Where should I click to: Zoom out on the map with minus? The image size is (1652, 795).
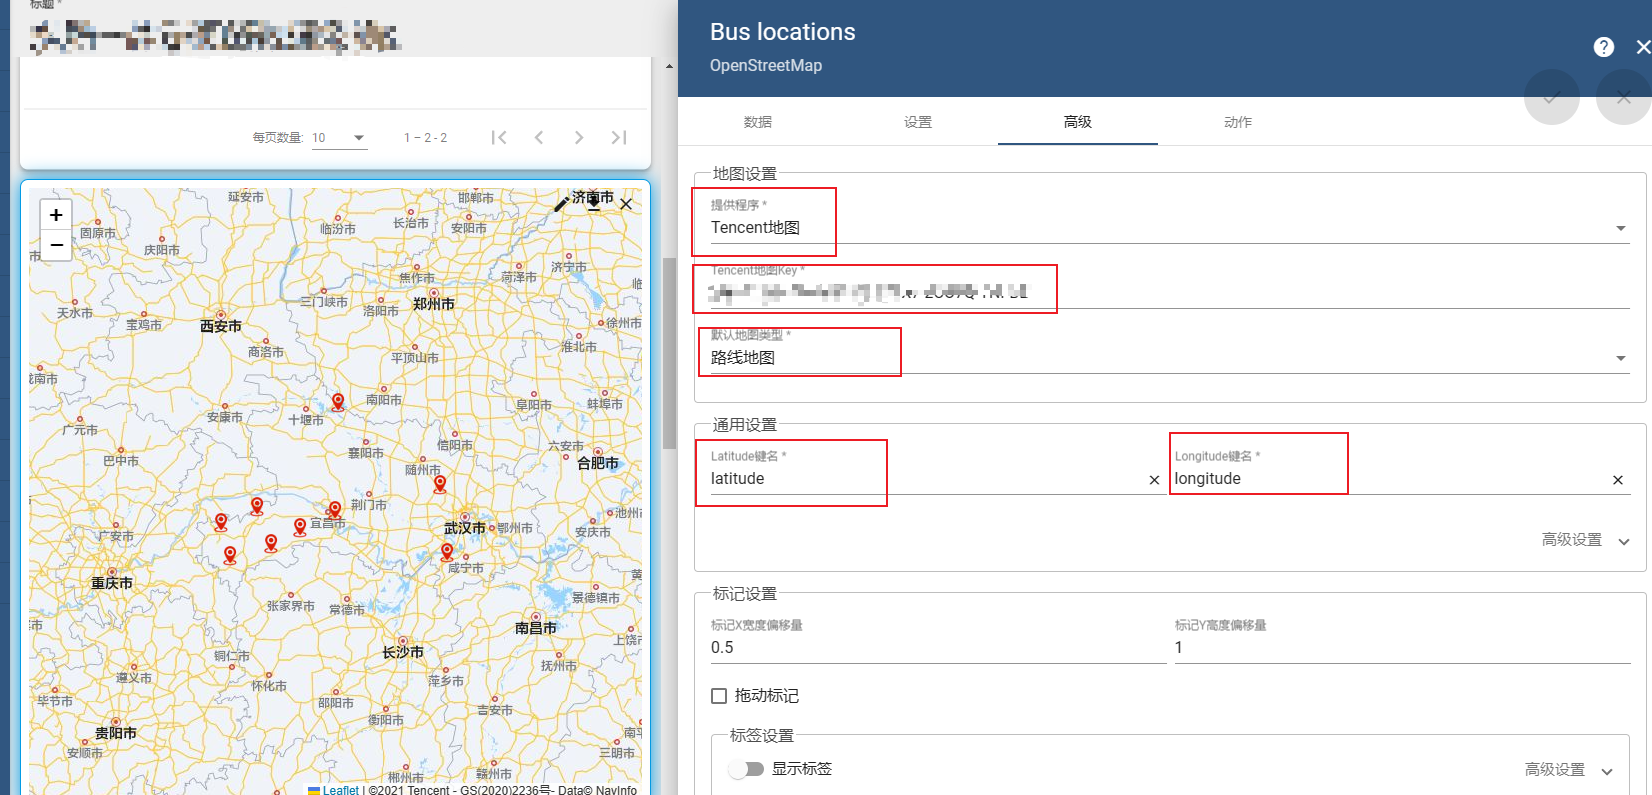[56, 245]
